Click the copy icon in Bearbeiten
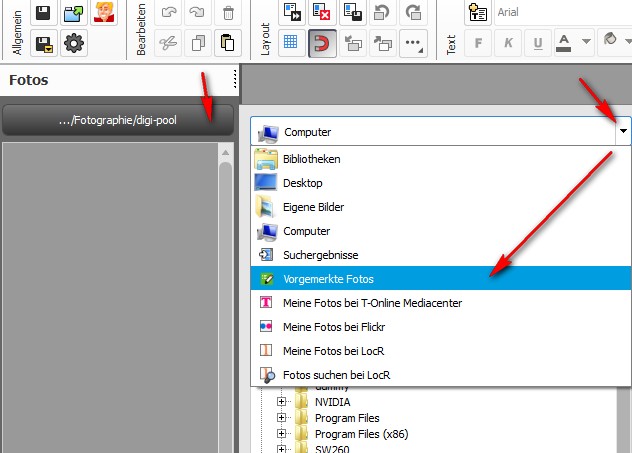 click(198, 43)
